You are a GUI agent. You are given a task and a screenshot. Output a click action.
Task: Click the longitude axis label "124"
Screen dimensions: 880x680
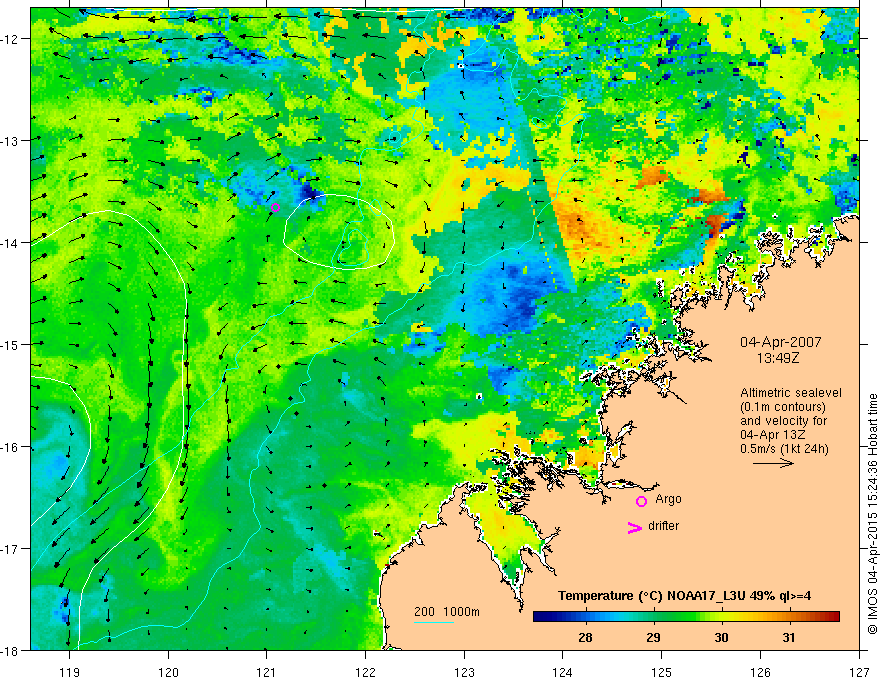tap(563, 672)
